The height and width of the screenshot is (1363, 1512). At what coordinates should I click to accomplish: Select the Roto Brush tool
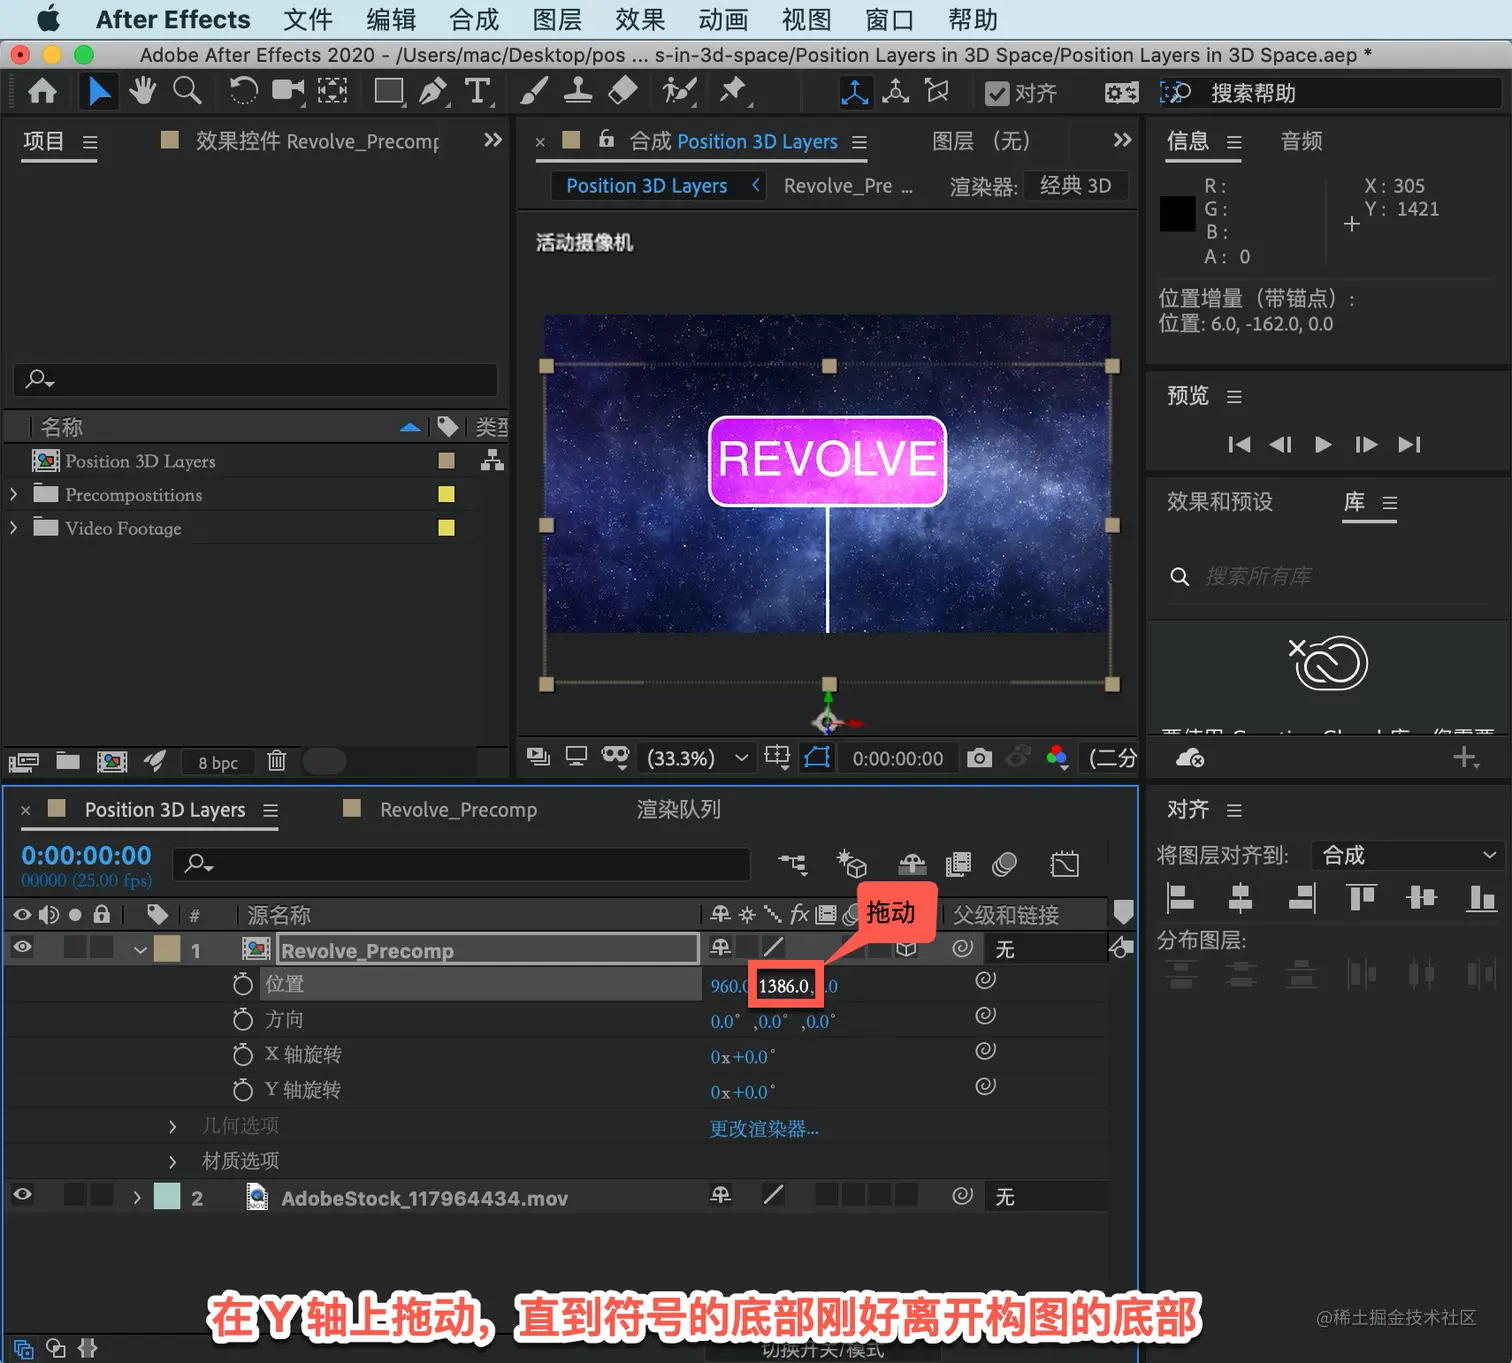pos(679,92)
